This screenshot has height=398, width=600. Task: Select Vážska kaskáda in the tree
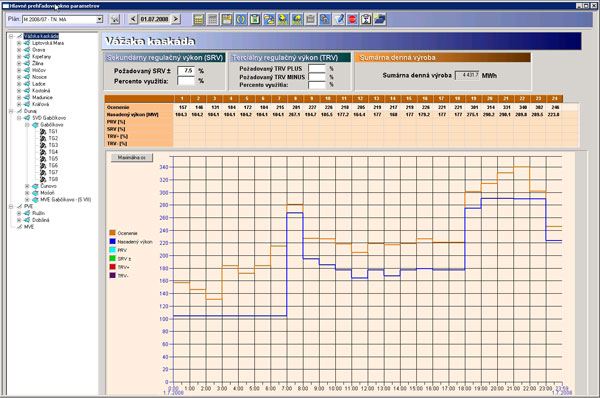(x=41, y=36)
